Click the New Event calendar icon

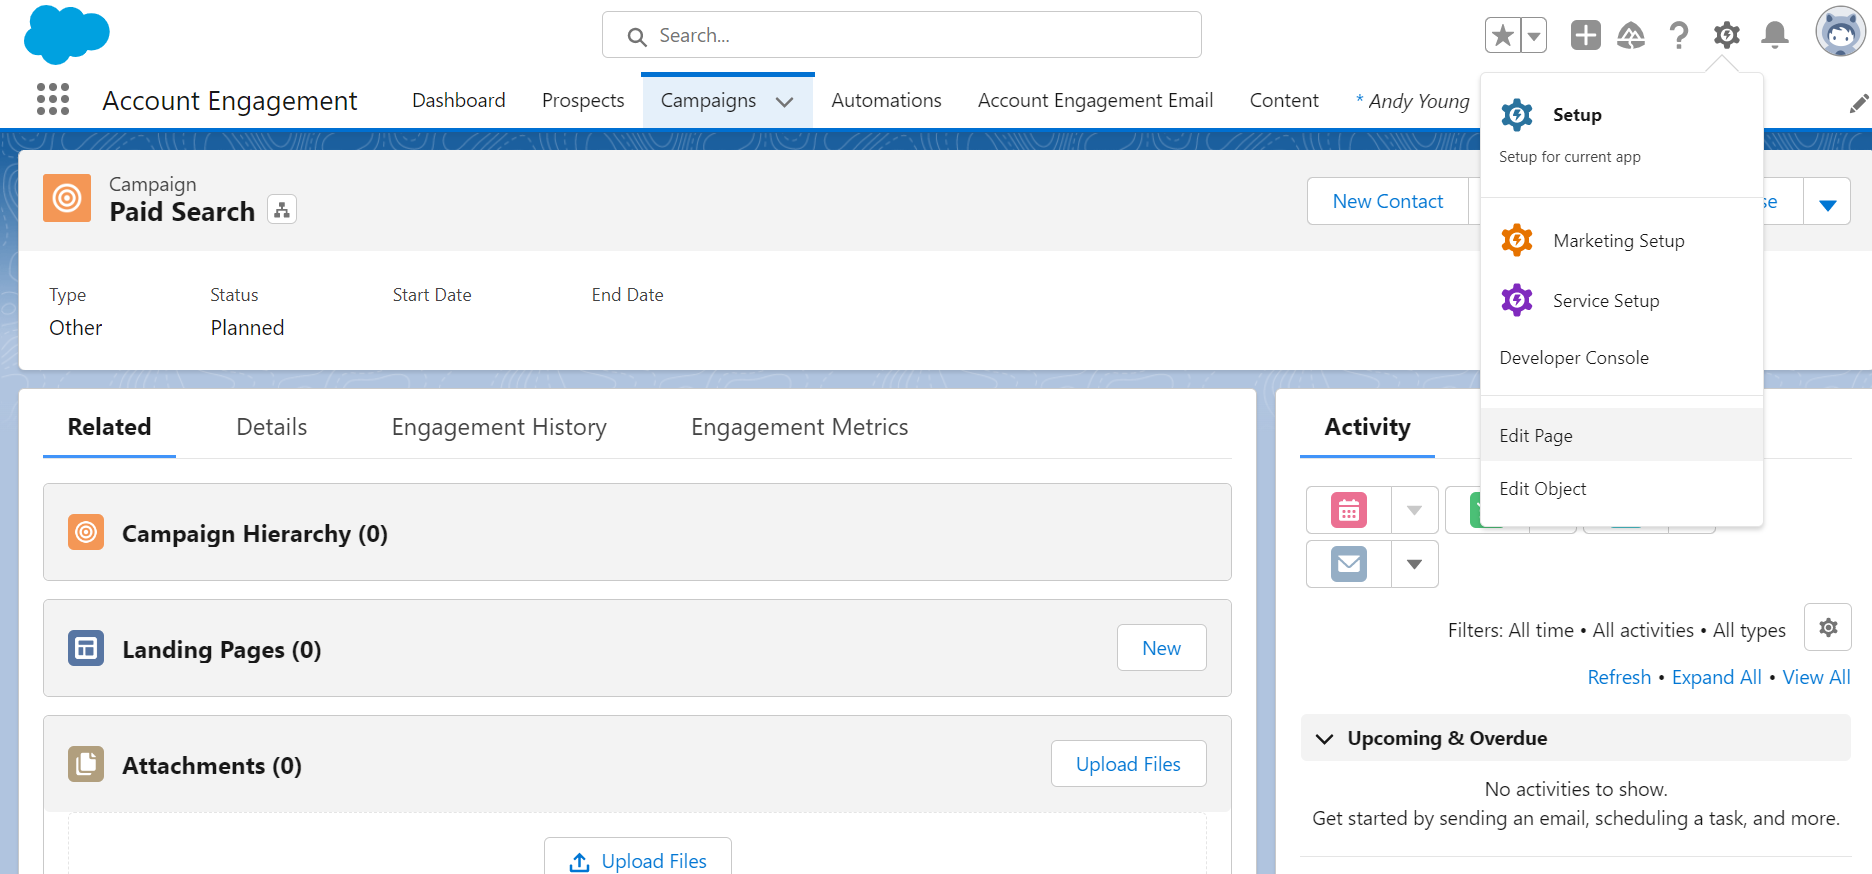1349,510
